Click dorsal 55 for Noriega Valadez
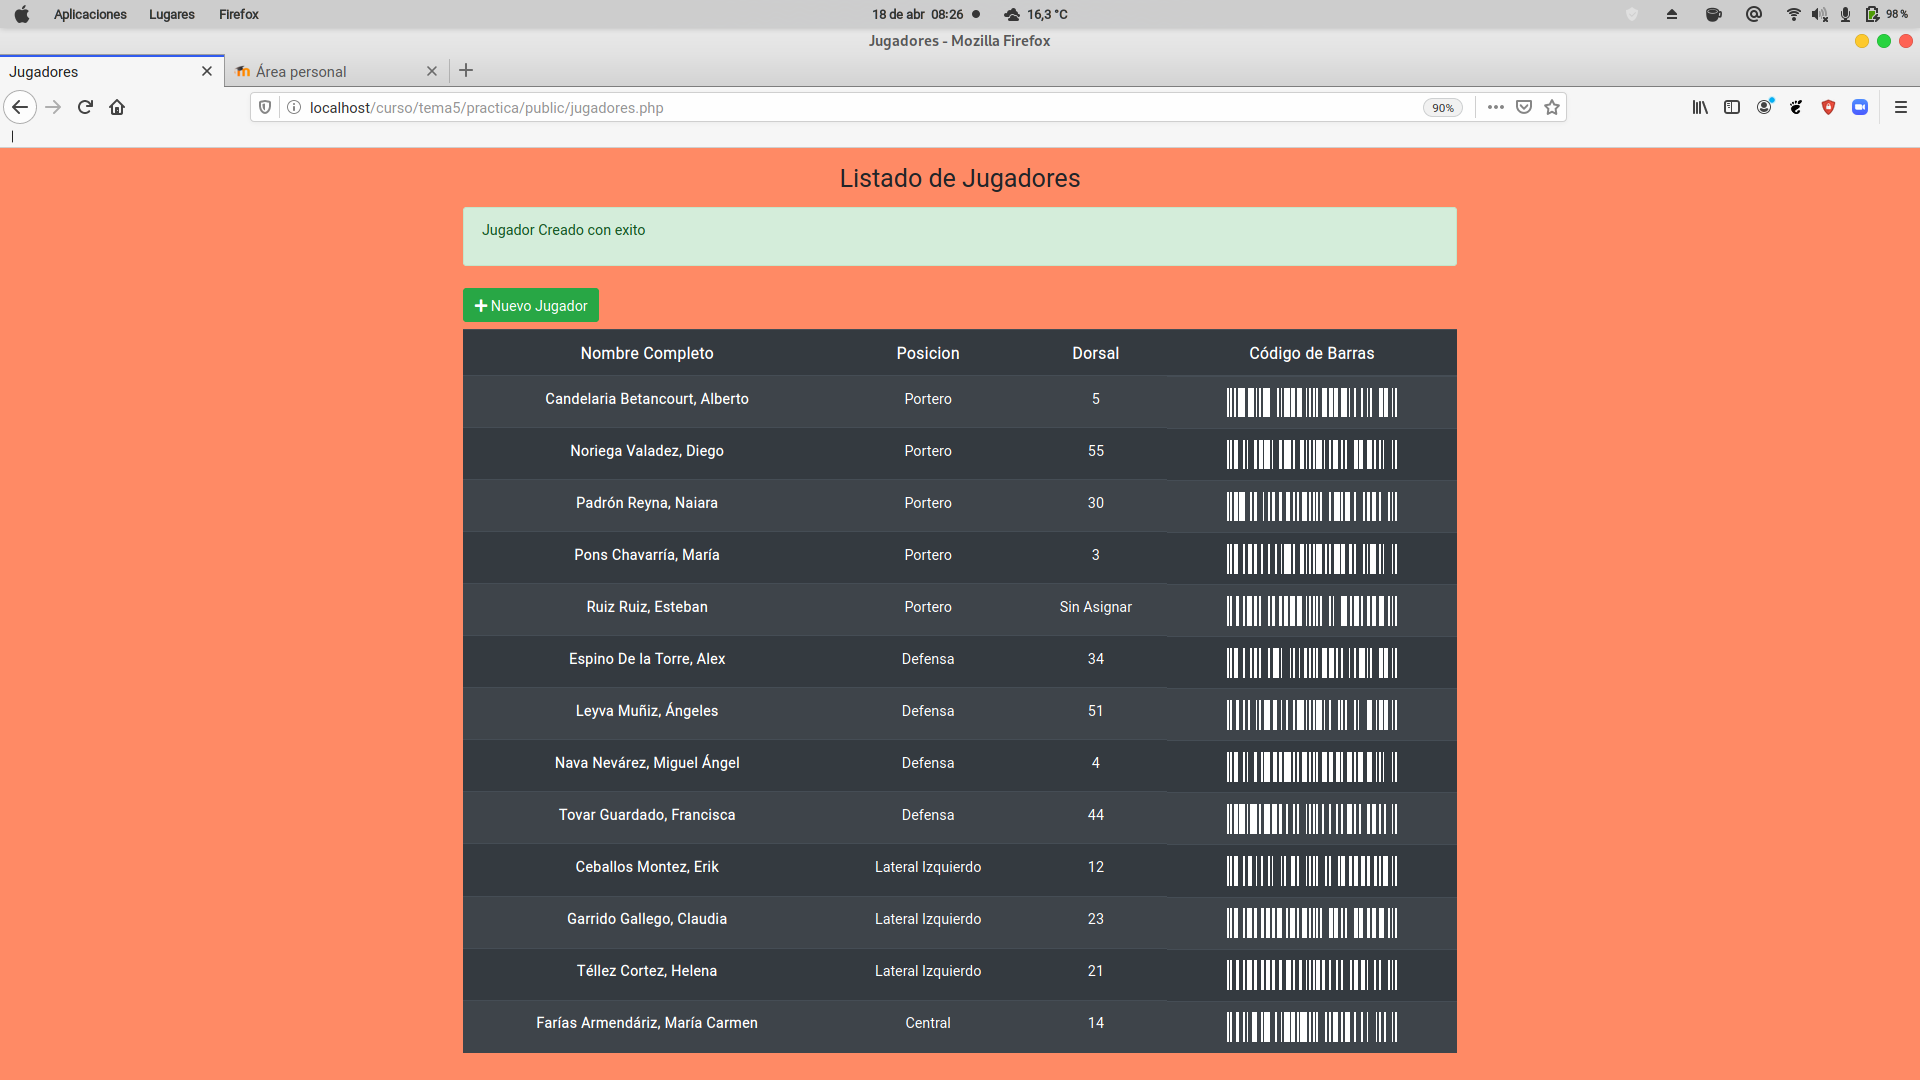This screenshot has height=1080, width=1920. (x=1096, y=451)
